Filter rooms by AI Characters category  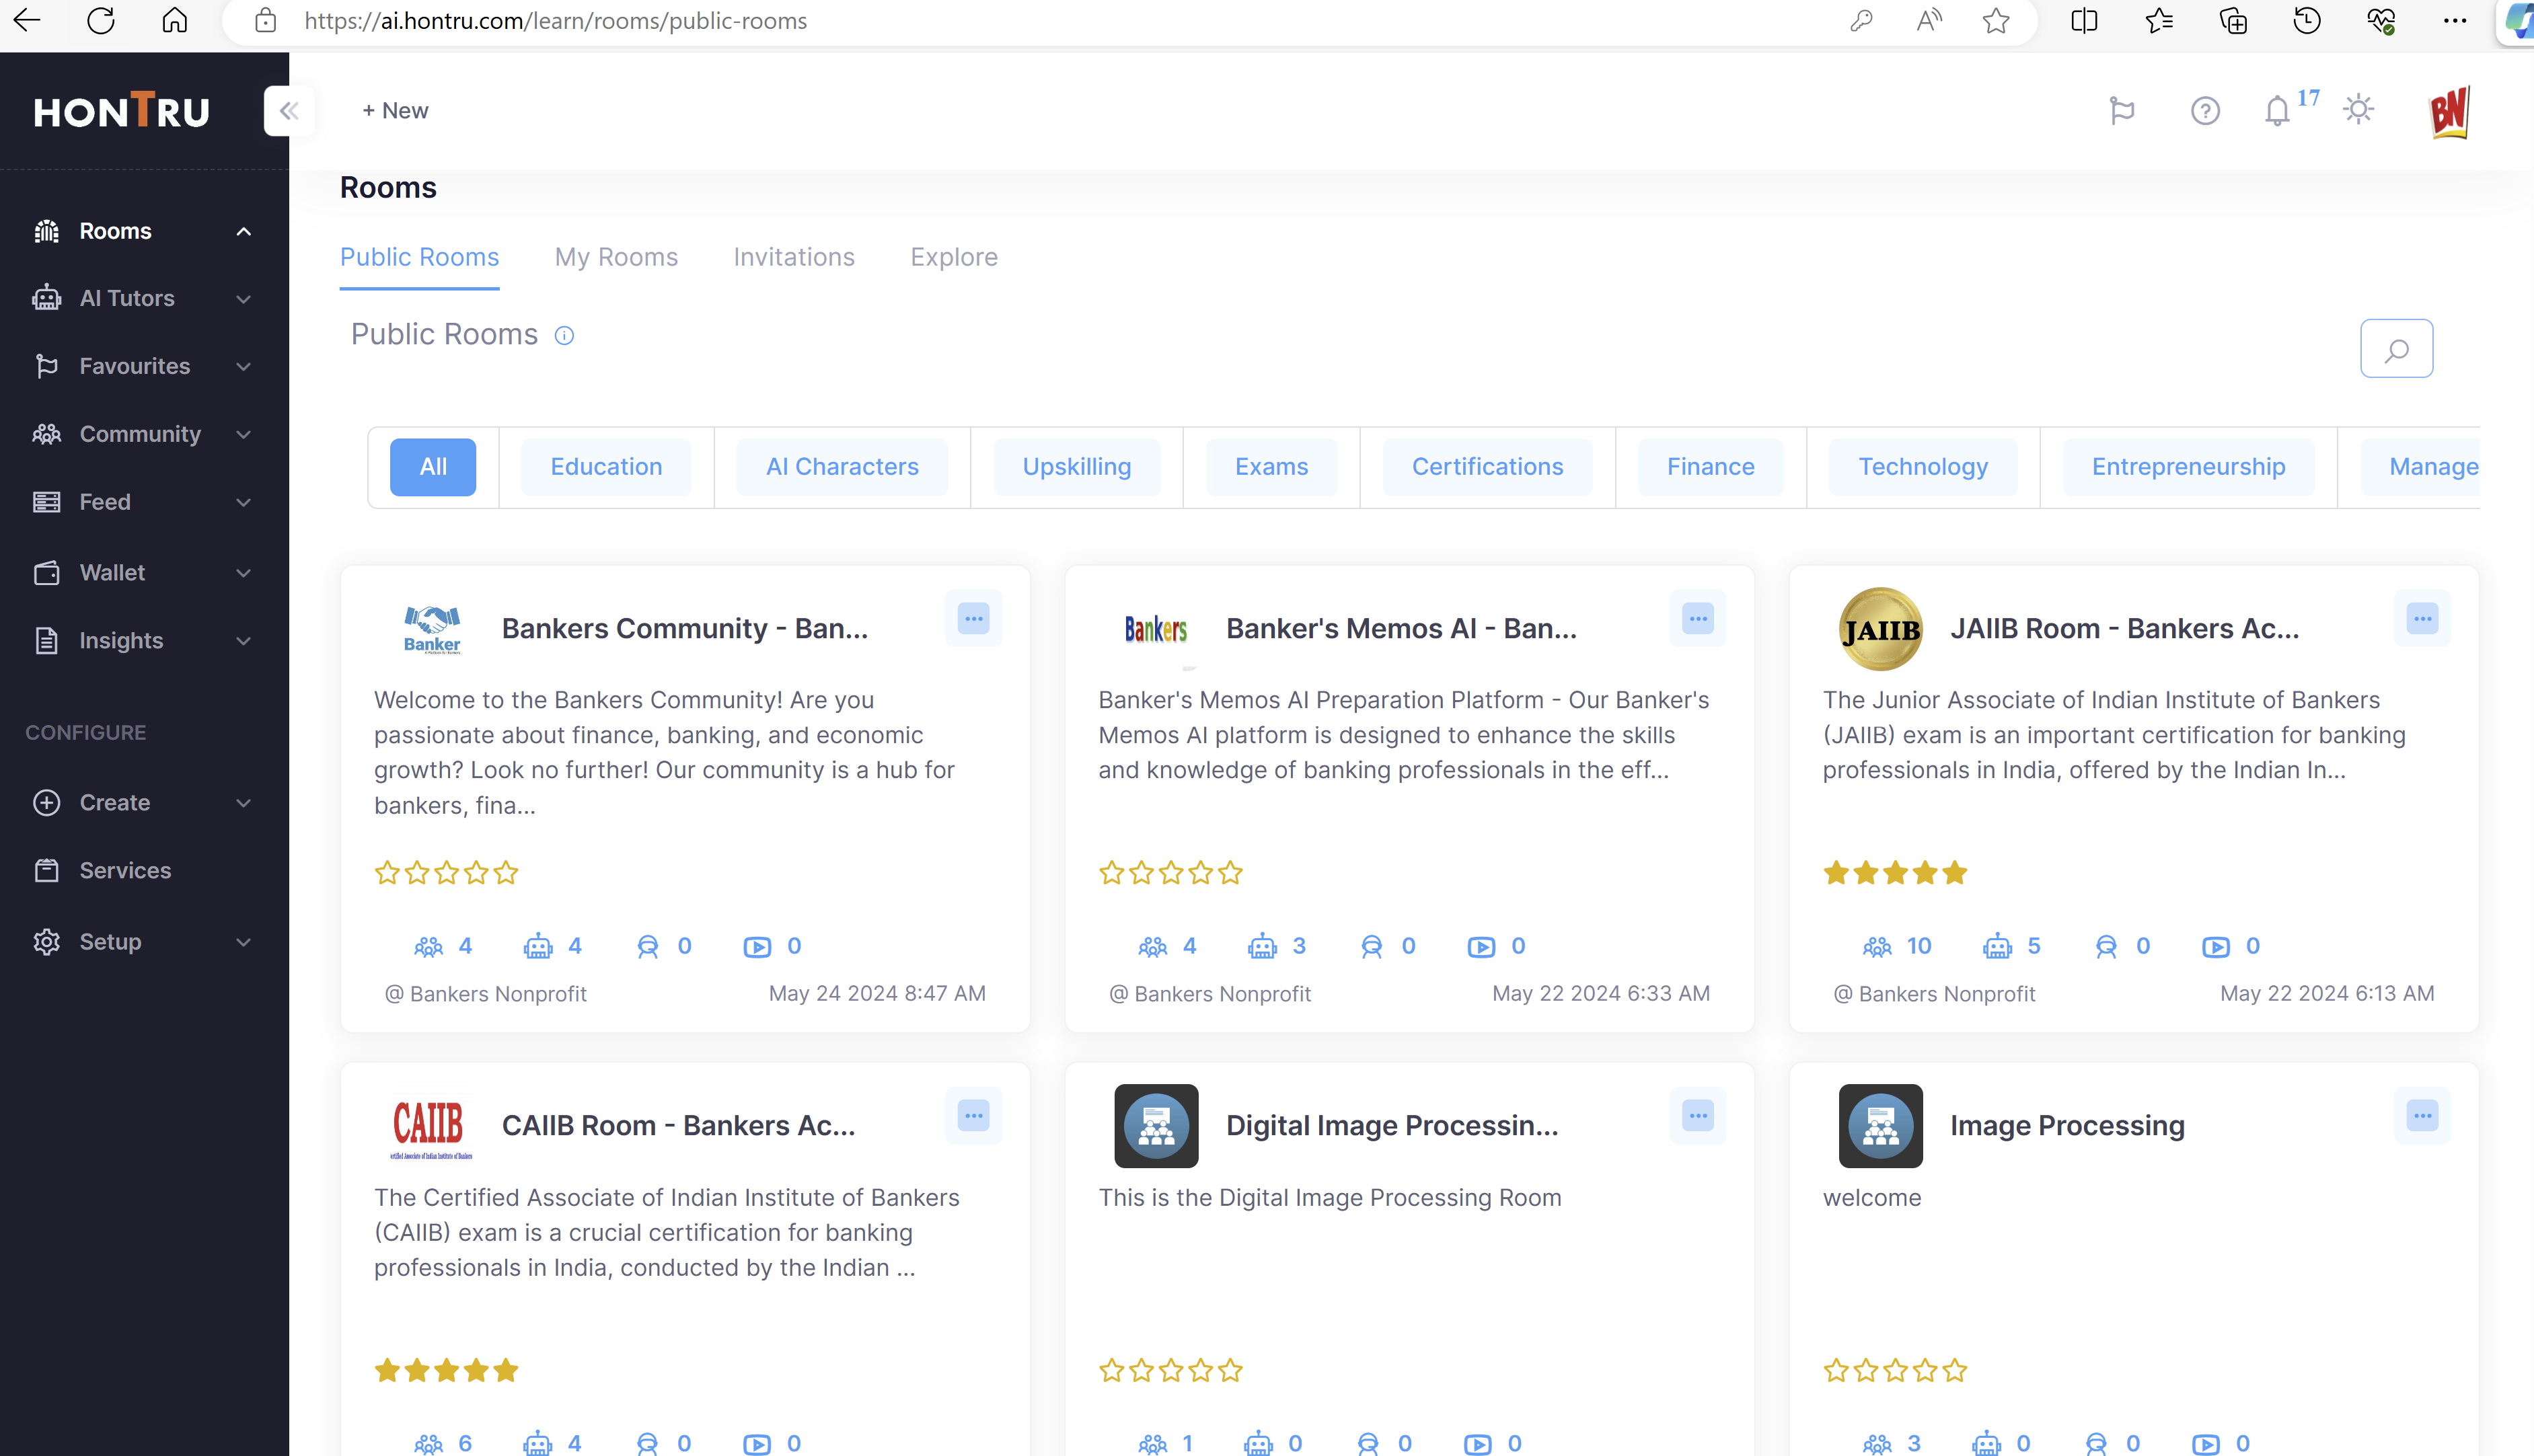[842, 467]
